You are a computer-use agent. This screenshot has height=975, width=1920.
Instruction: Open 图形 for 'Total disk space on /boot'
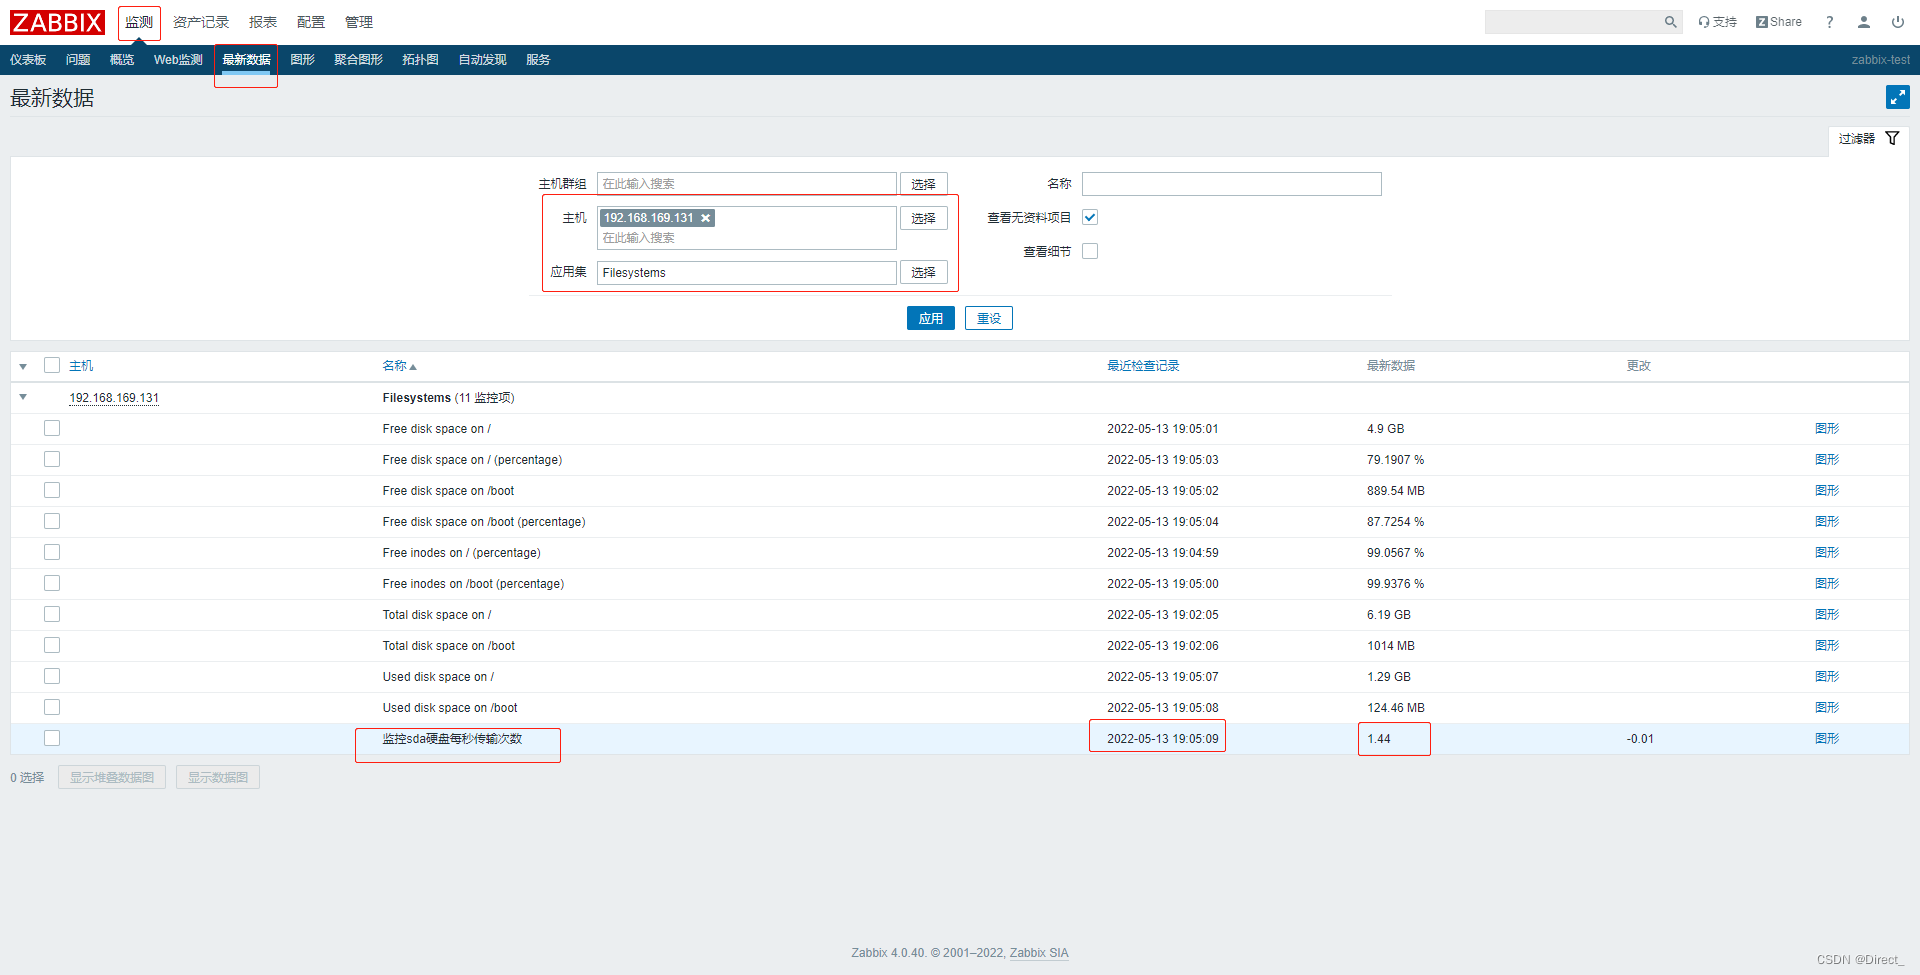click(x=1827, y=646)
